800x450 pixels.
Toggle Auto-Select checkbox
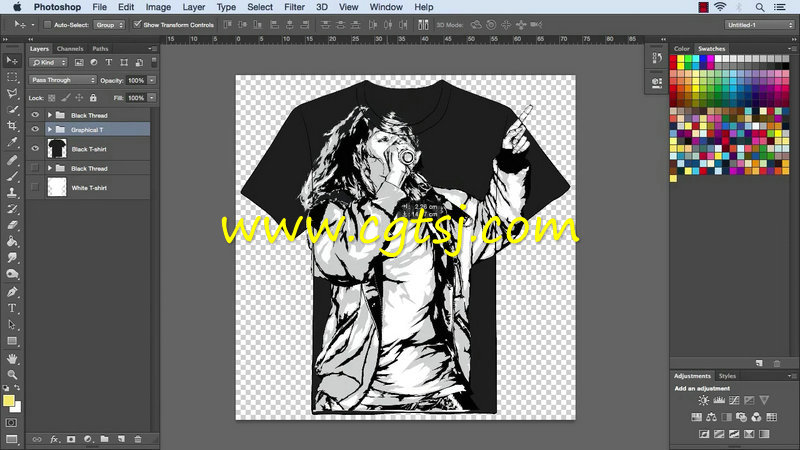[47, 24]
